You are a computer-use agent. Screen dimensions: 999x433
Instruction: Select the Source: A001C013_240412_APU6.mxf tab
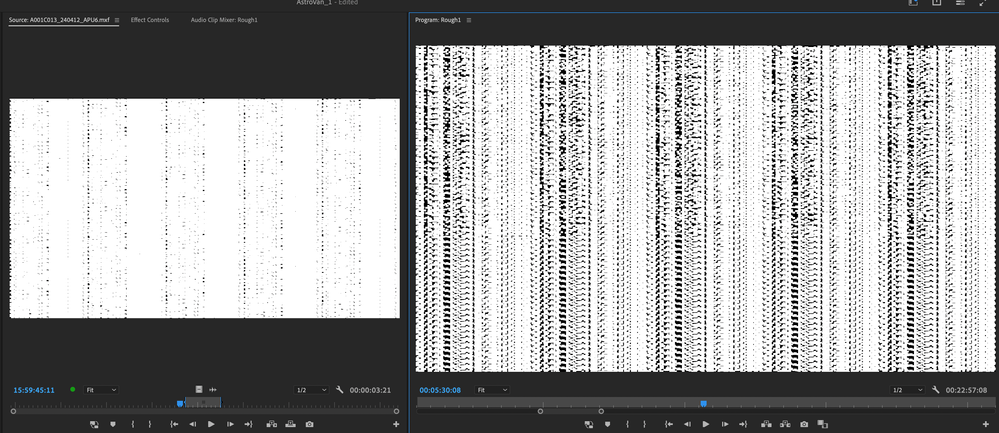pyautogui.click(x=59, y=20)
